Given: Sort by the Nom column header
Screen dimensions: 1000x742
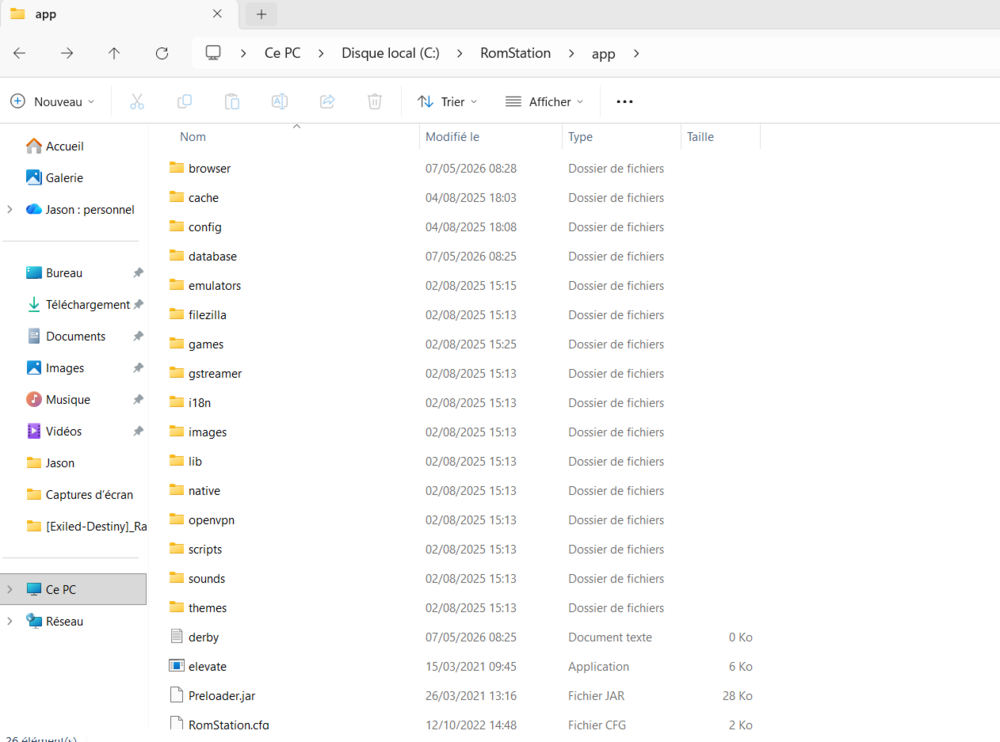Looking at the screenshot, I should (x=193, y=137).
